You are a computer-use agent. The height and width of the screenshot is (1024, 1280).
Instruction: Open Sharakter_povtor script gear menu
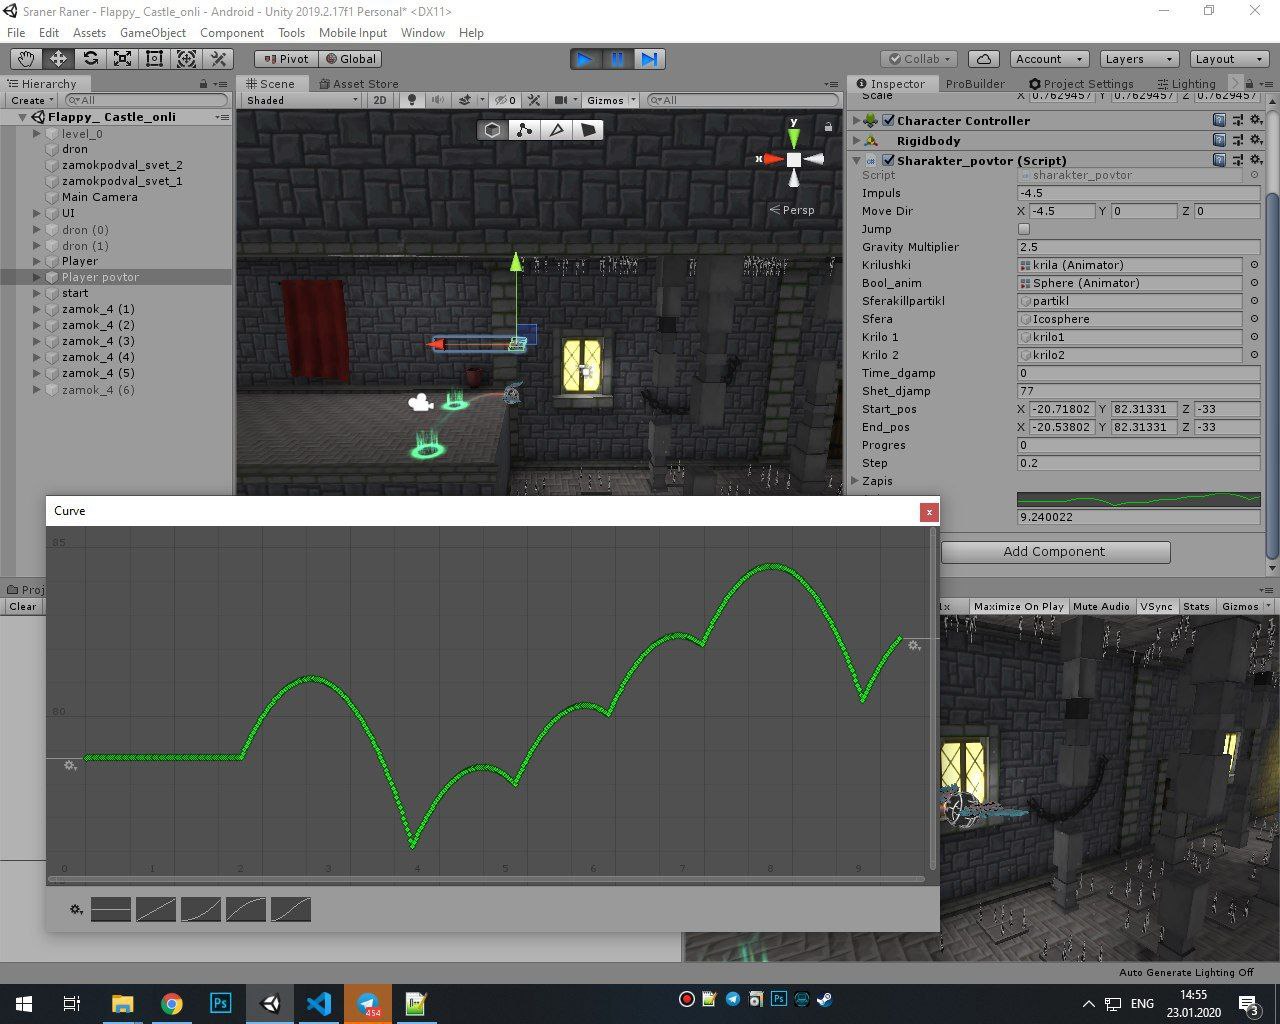(x=1256, y=160)
